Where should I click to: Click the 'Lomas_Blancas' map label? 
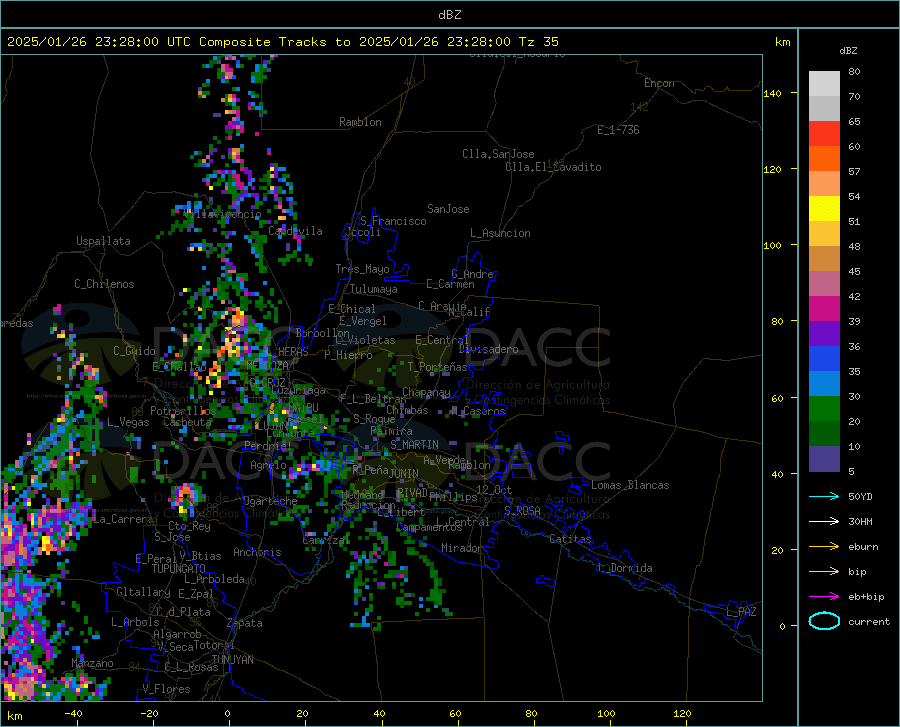(630, 485)
